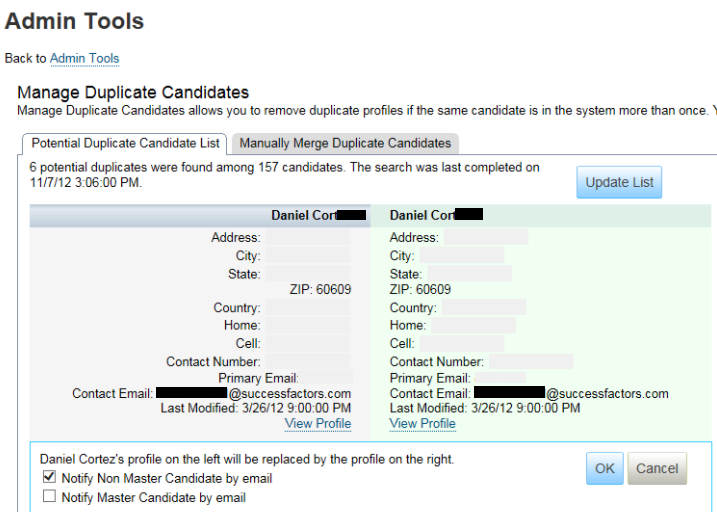This screenshot has width=717, height=512.
Task: Uncheck Notify Non Master Candidate by email
Action: pos(49,477)
